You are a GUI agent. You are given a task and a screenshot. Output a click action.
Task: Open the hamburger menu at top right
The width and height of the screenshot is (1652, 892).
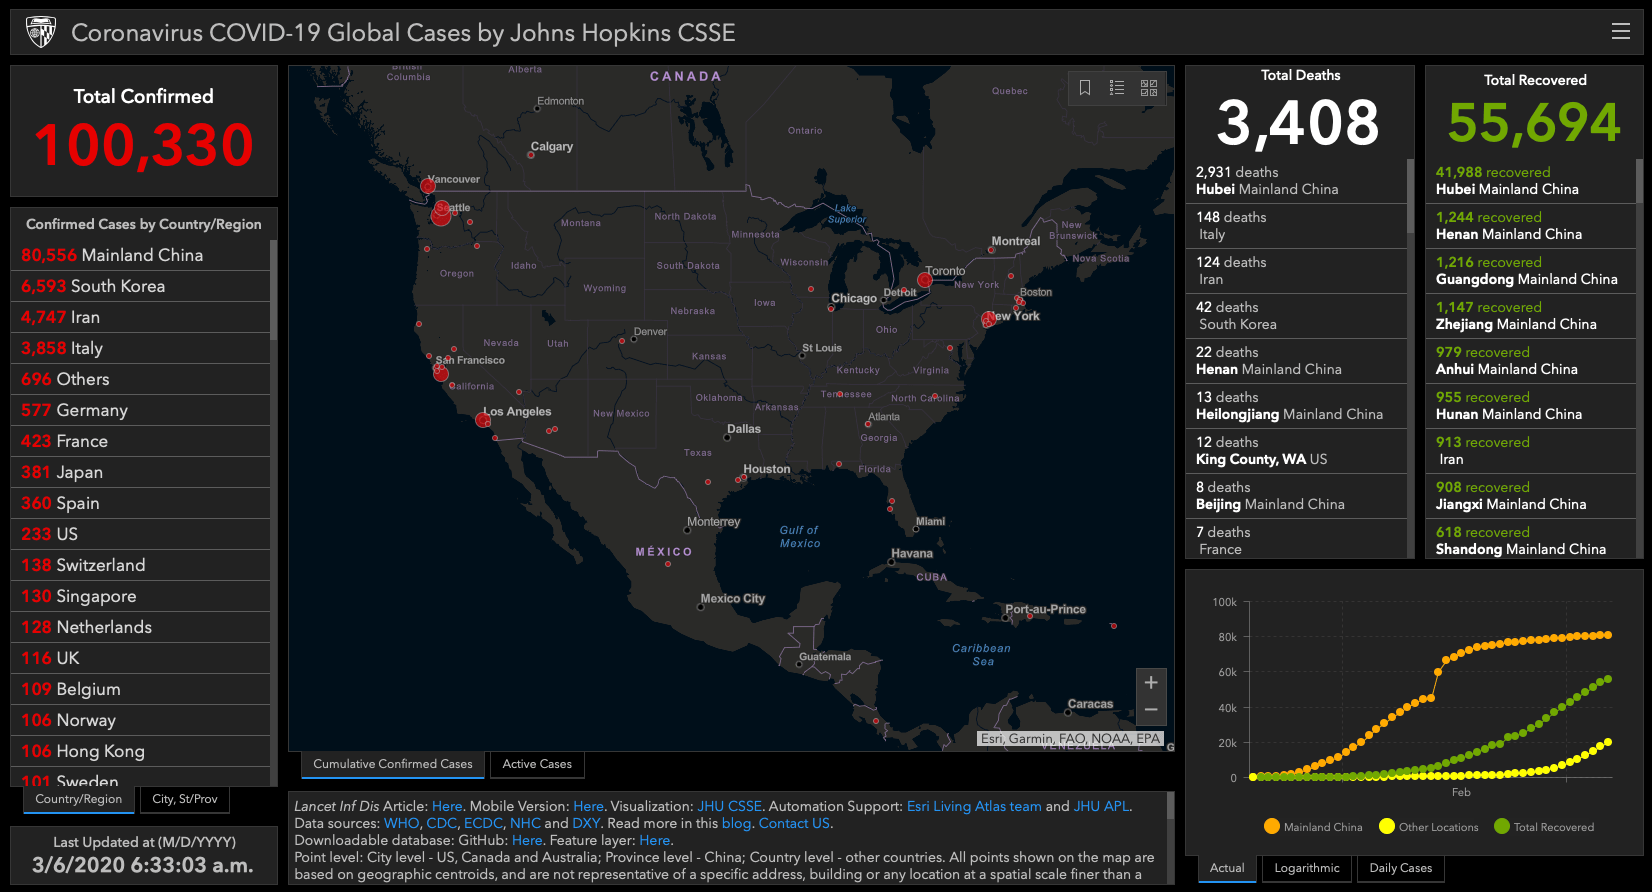click(x=1621, y=32)
